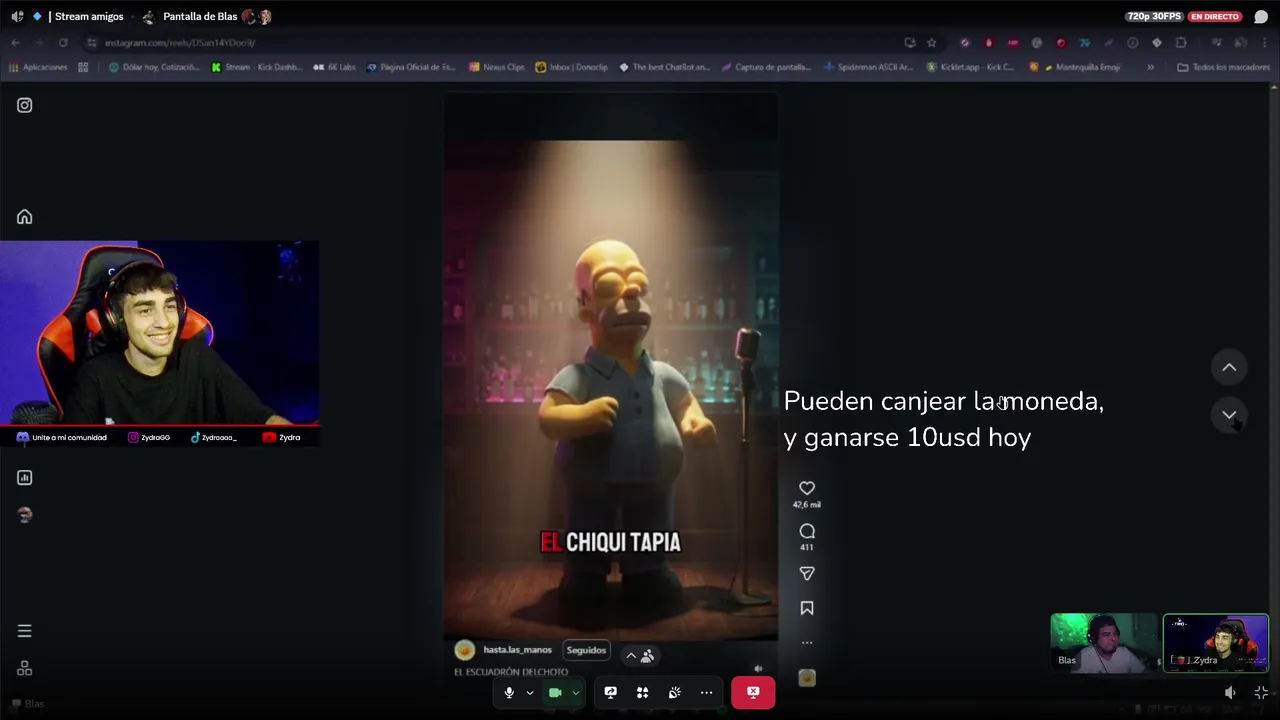Open The best ChatBot bookmark
Screen dimensions: 1280x720
[x=665, y=67]
